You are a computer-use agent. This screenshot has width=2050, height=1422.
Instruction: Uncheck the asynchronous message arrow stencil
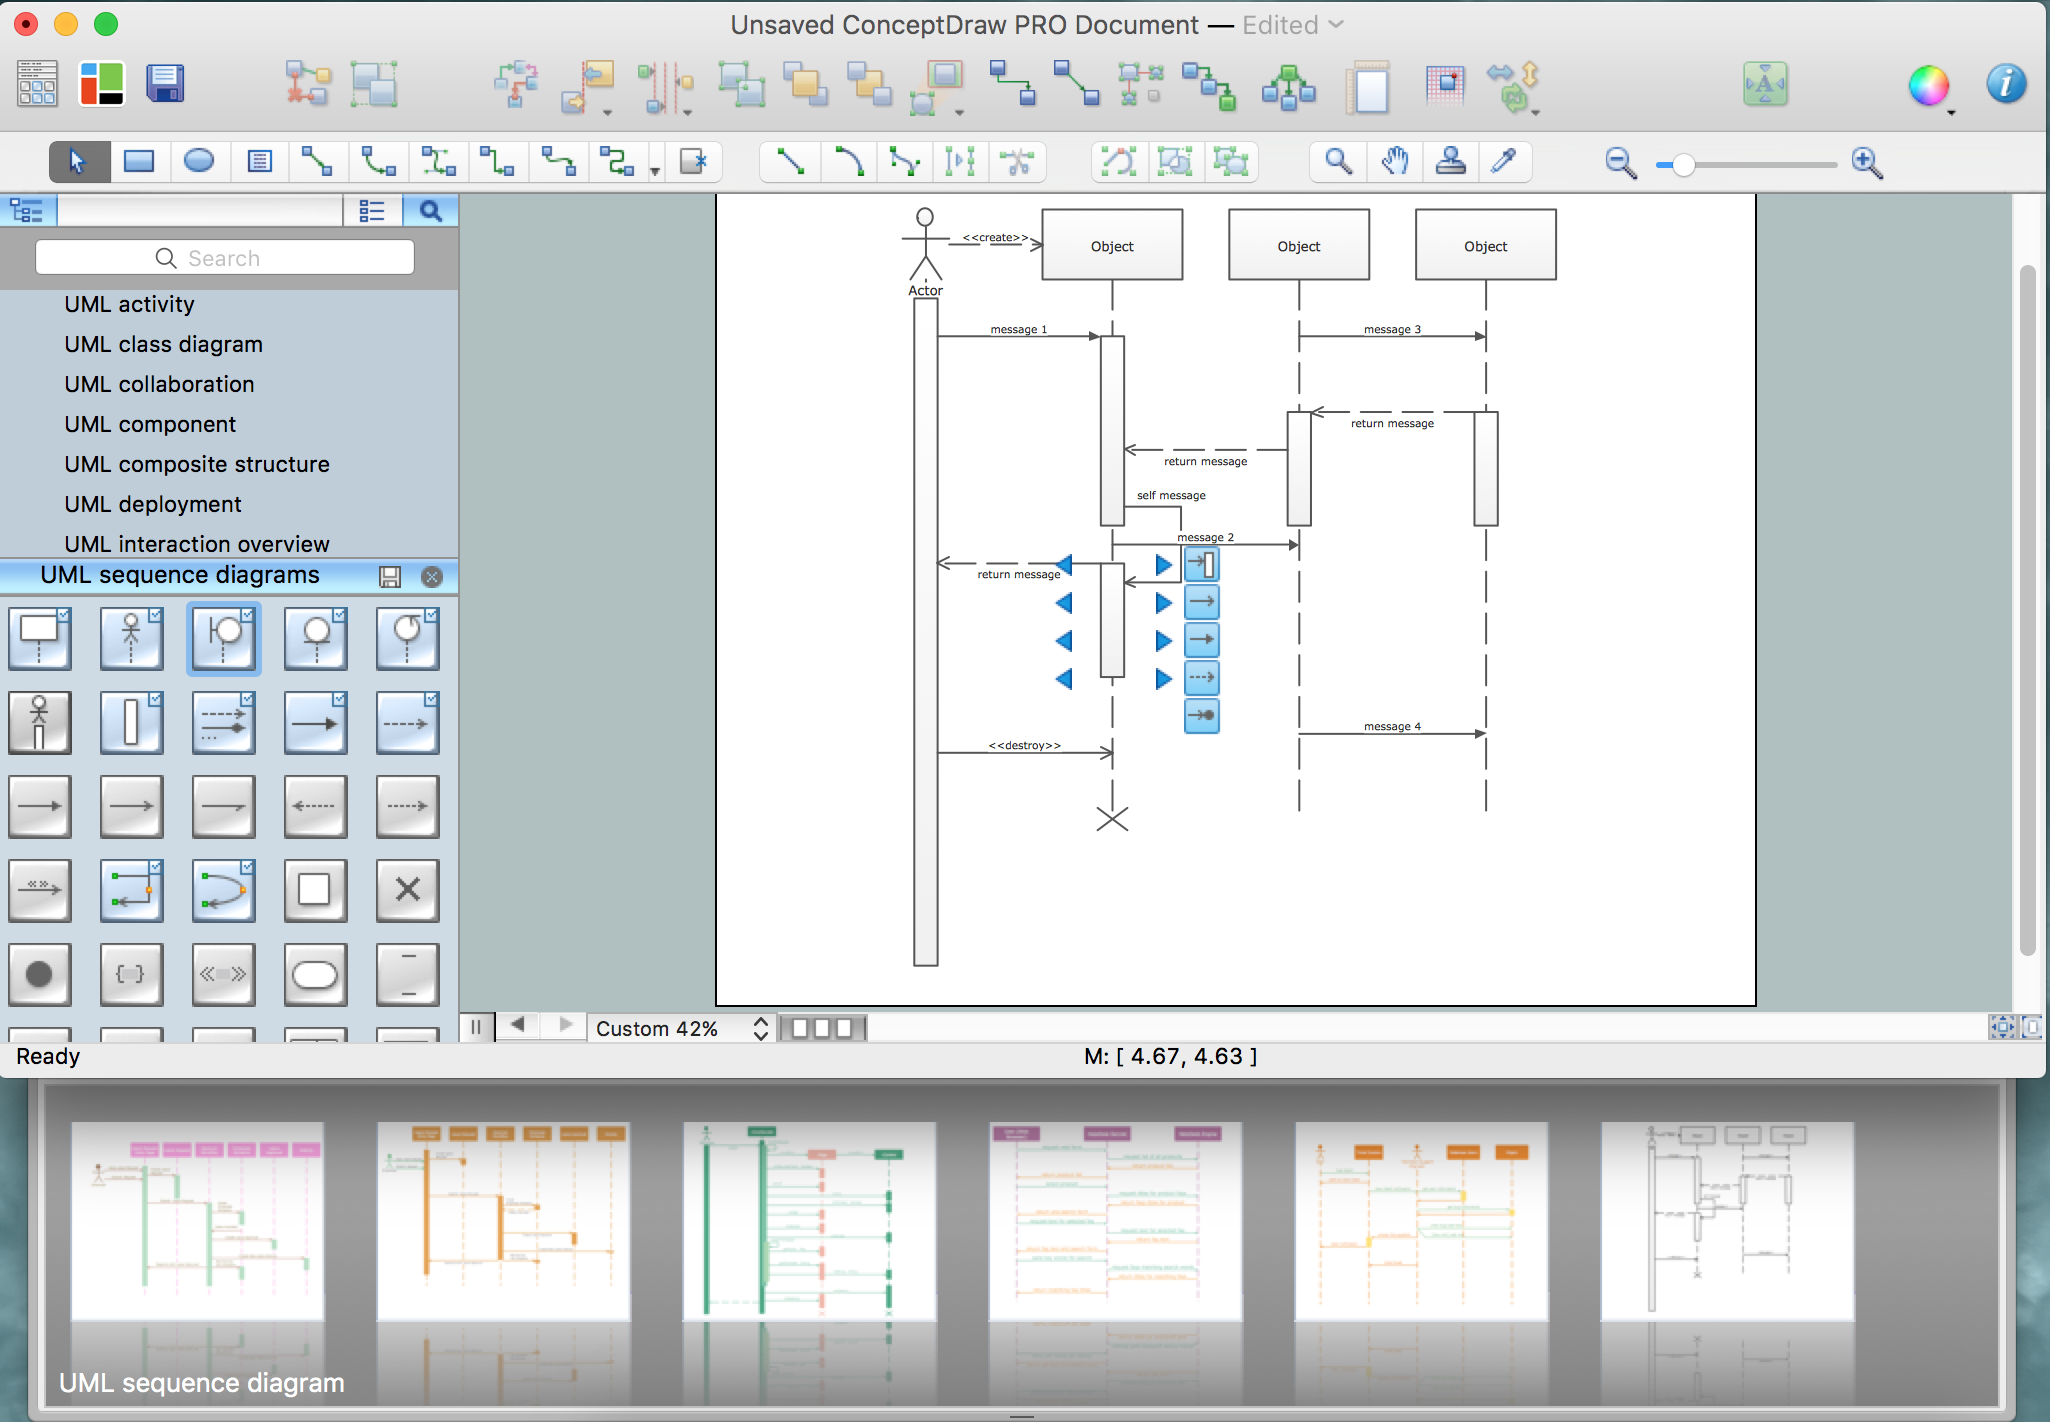[x=432, y=700]
